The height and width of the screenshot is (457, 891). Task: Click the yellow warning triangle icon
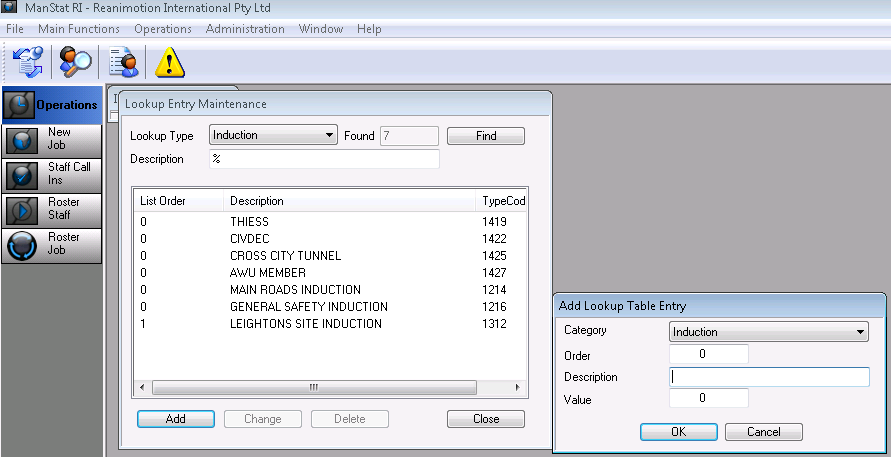[x=170, y=62]
